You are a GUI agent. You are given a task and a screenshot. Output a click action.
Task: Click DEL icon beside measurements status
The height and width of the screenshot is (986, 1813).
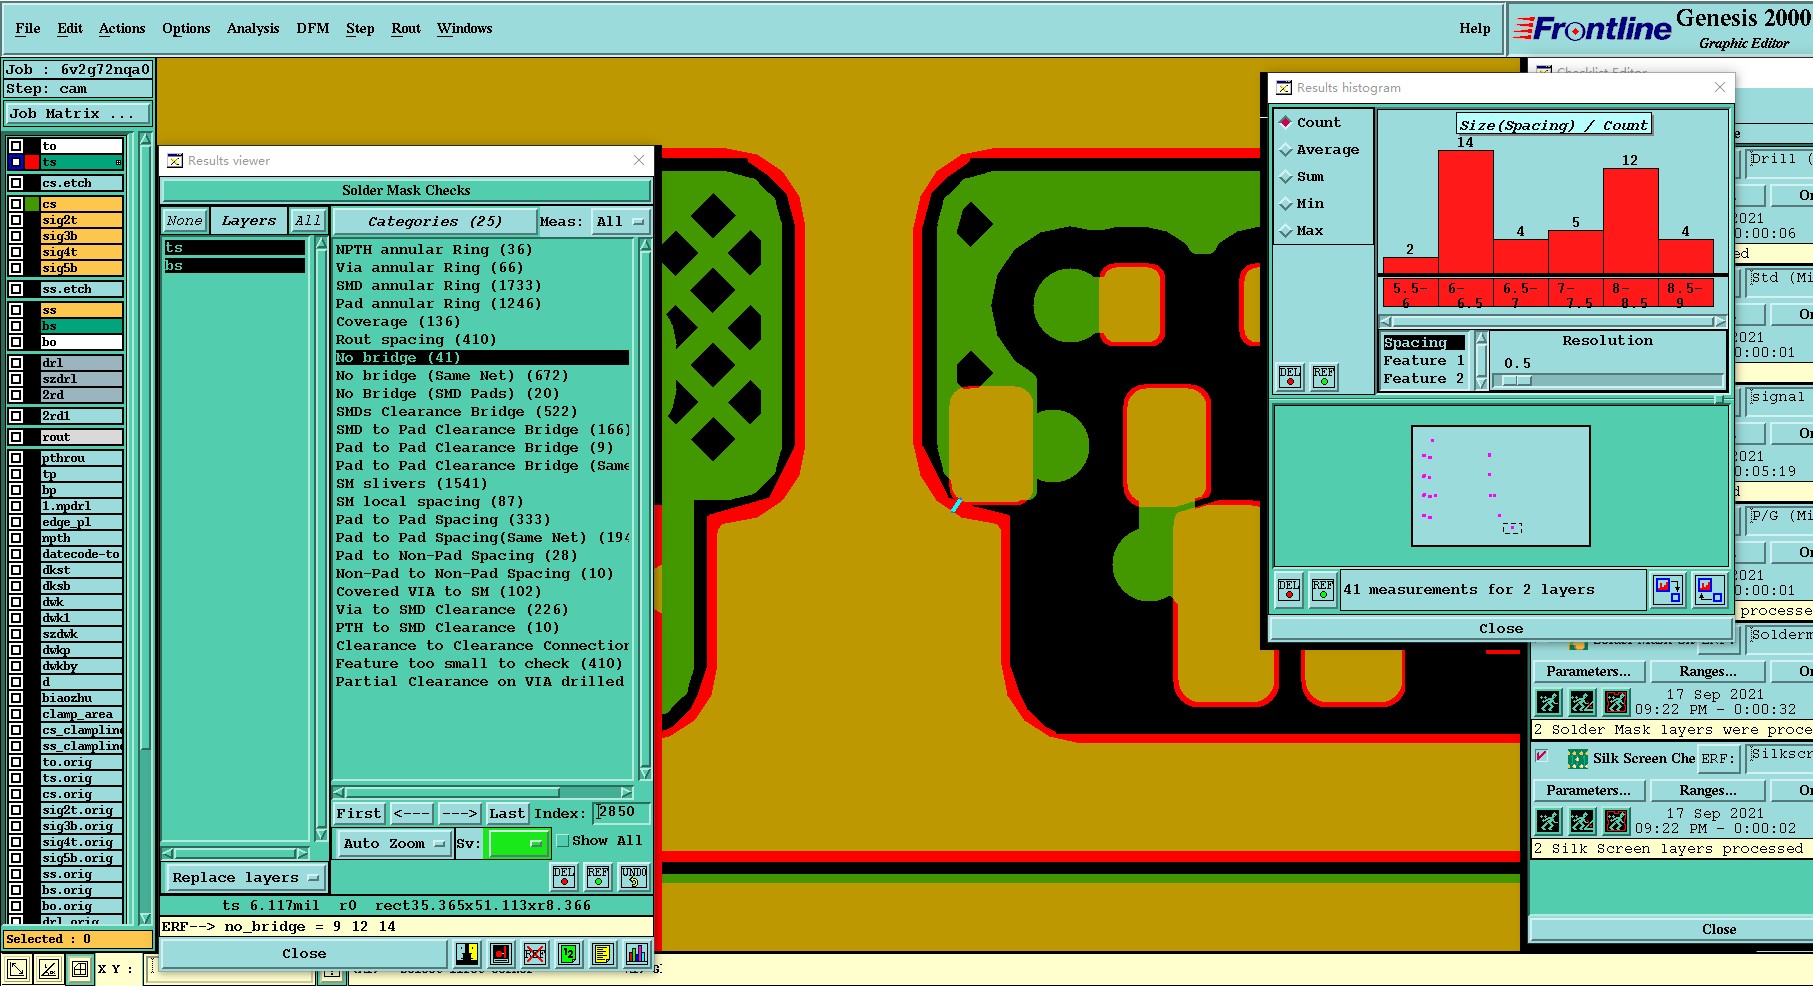click(x=1289, y=590)
